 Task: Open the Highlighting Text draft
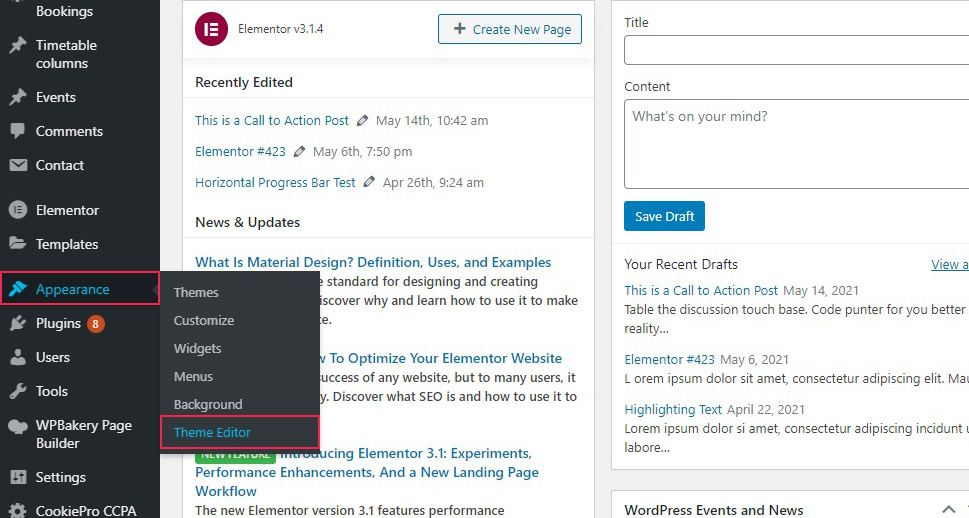[673, 410]
